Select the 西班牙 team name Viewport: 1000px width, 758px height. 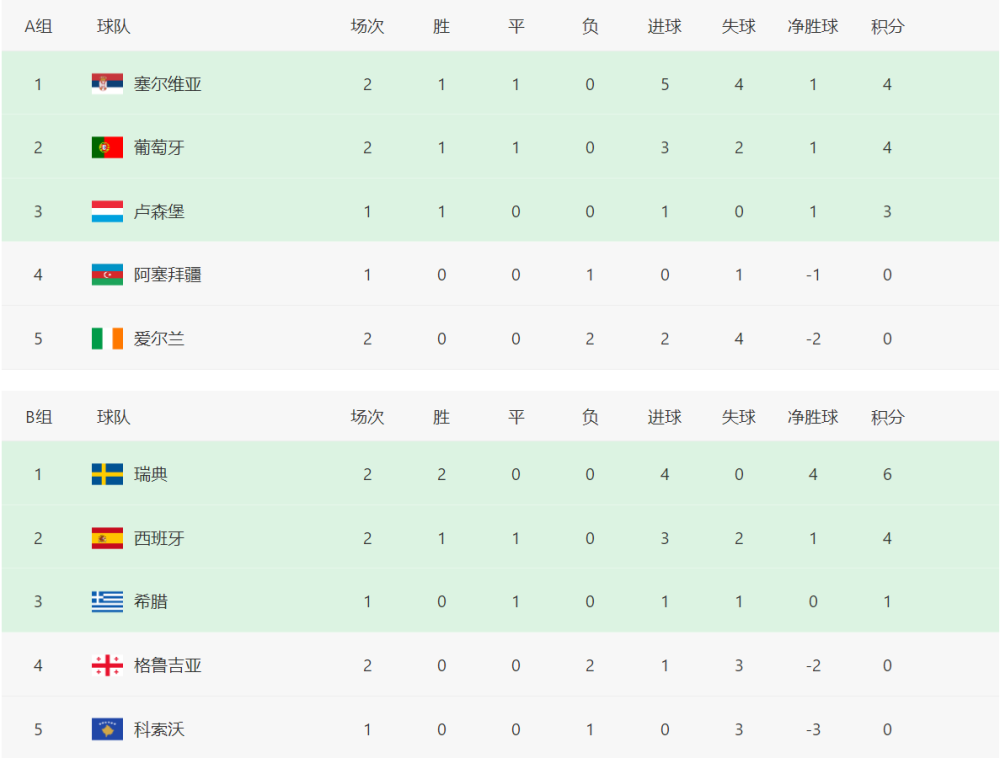tap(159, 538)
